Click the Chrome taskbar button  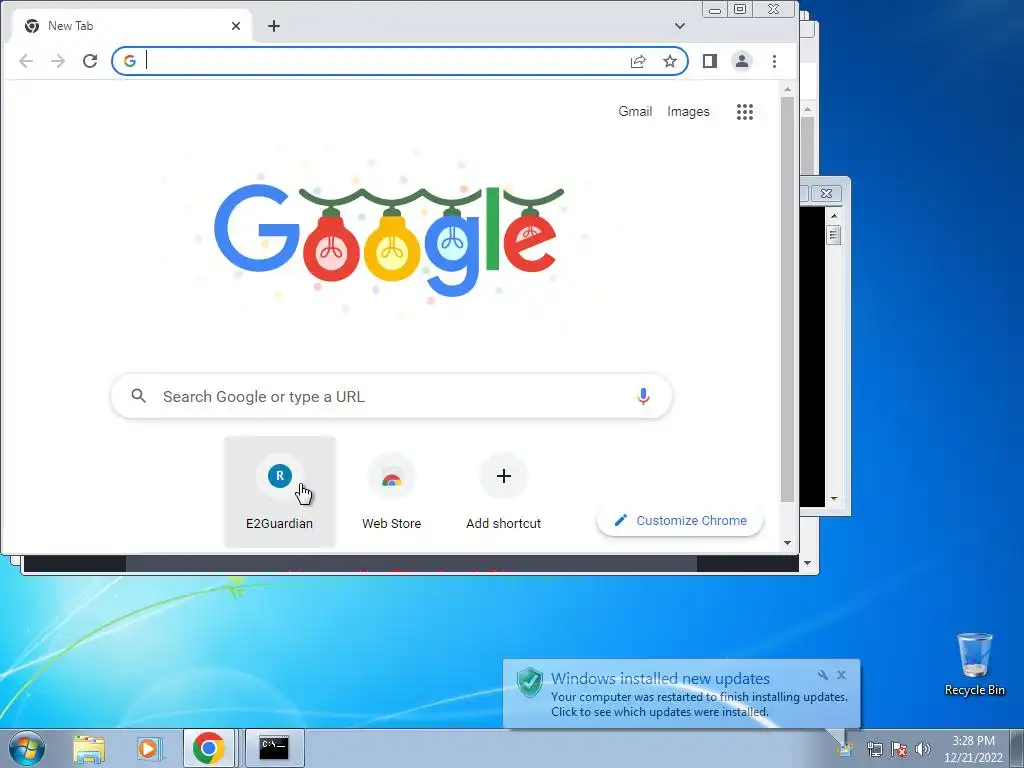pos(208,748)
